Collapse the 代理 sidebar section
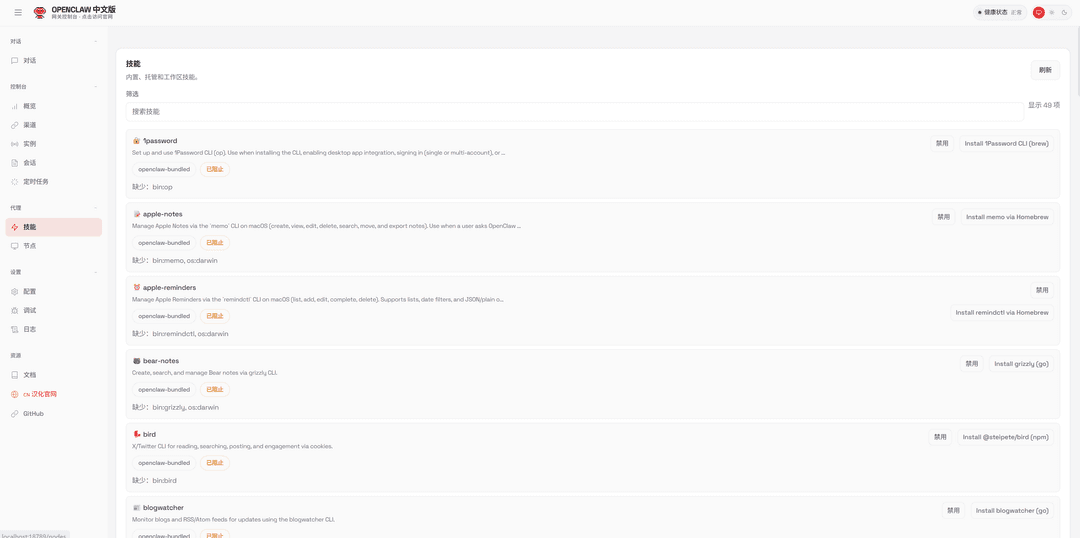Image resolution: width=1080 pixels, height=538 pixels. click(x=54, y=207)
